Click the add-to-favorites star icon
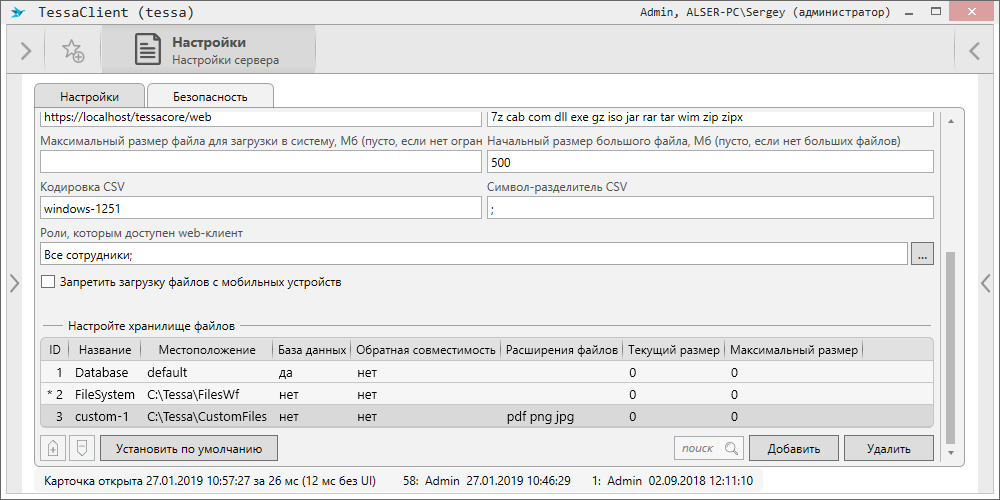Image resolution: width=1000 pixels, height=500 pixels. click(72, 51)
